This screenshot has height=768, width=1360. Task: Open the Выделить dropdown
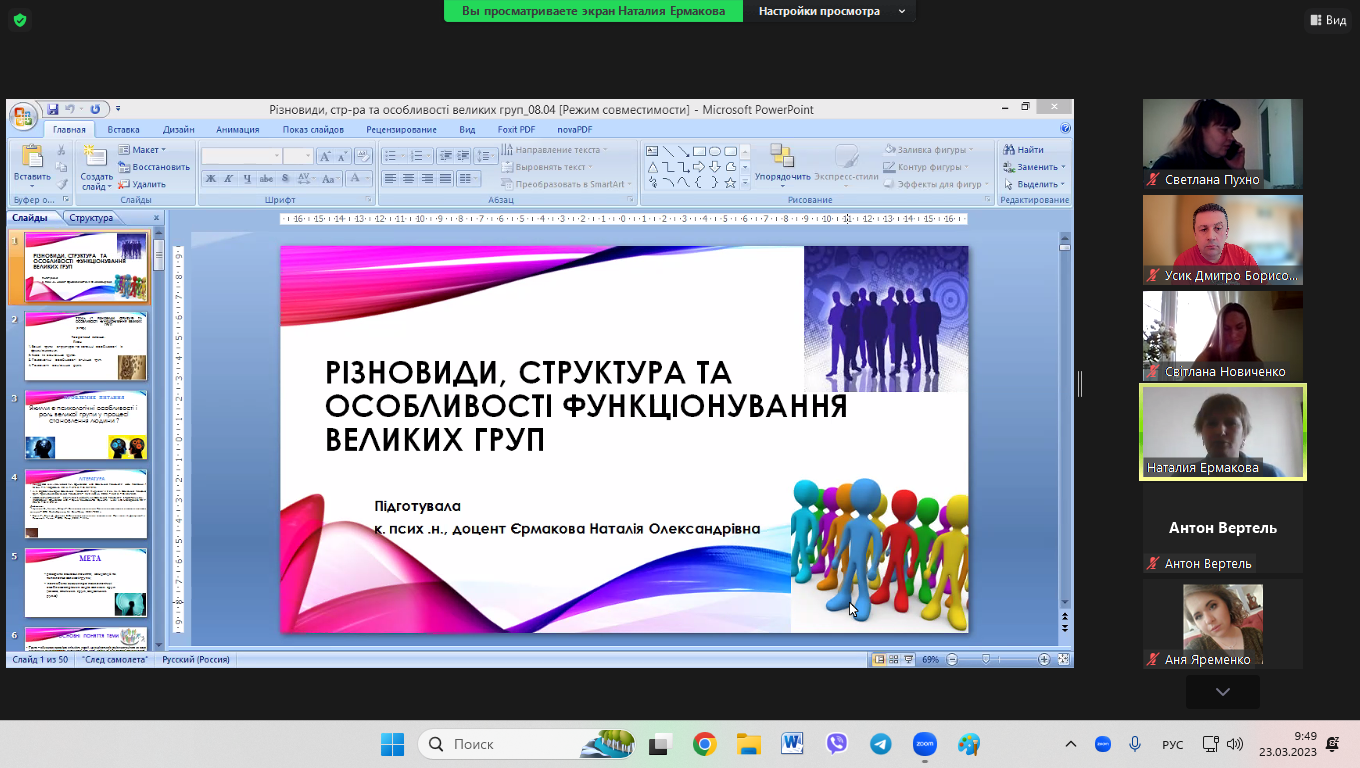click(x=1035, y=184)
